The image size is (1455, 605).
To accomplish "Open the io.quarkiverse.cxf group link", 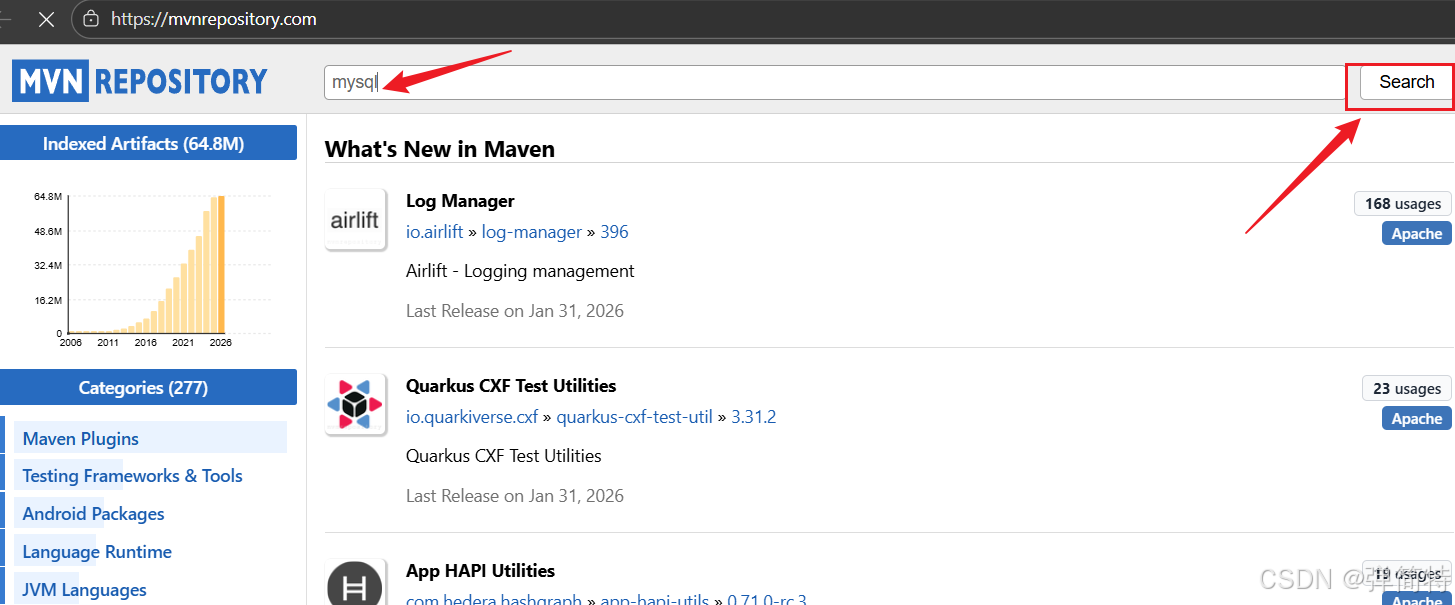I will point(472,417).
